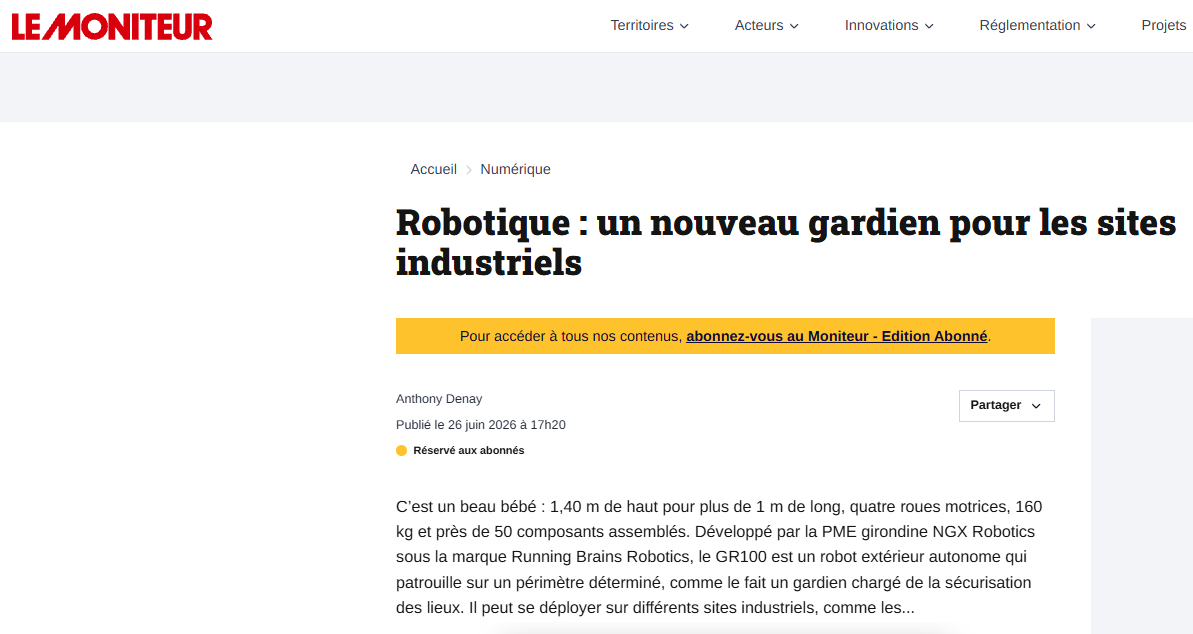The width and height of the screenshot is (1193, 634).
Task: Click the author name Anthony Denay
Action: pyautogui.click(x=439, y=399)
